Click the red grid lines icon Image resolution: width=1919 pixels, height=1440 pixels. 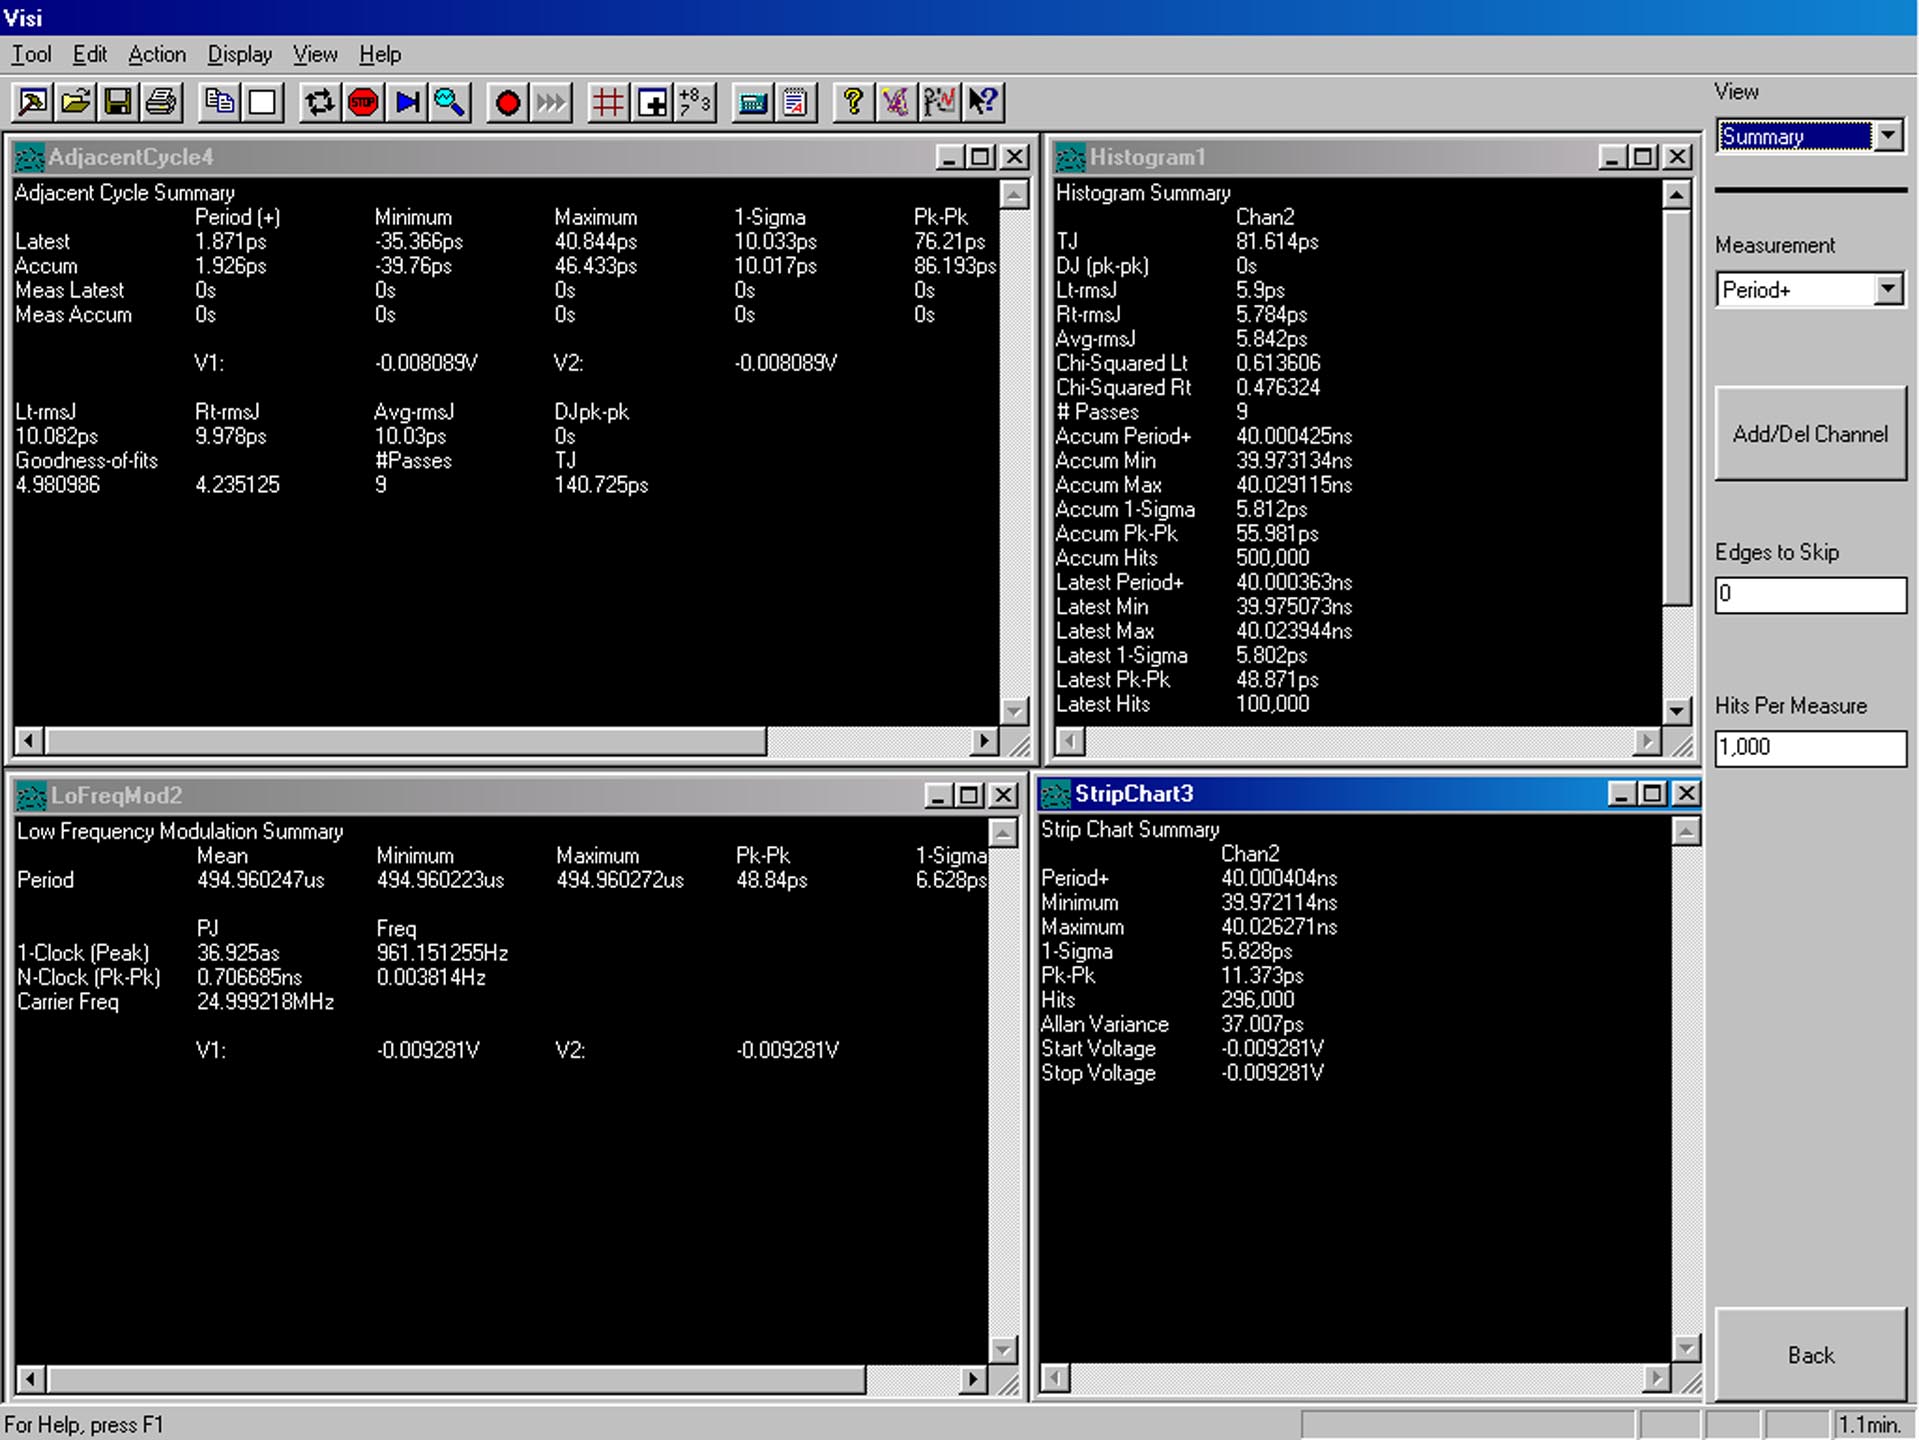[x=608, y=102]
